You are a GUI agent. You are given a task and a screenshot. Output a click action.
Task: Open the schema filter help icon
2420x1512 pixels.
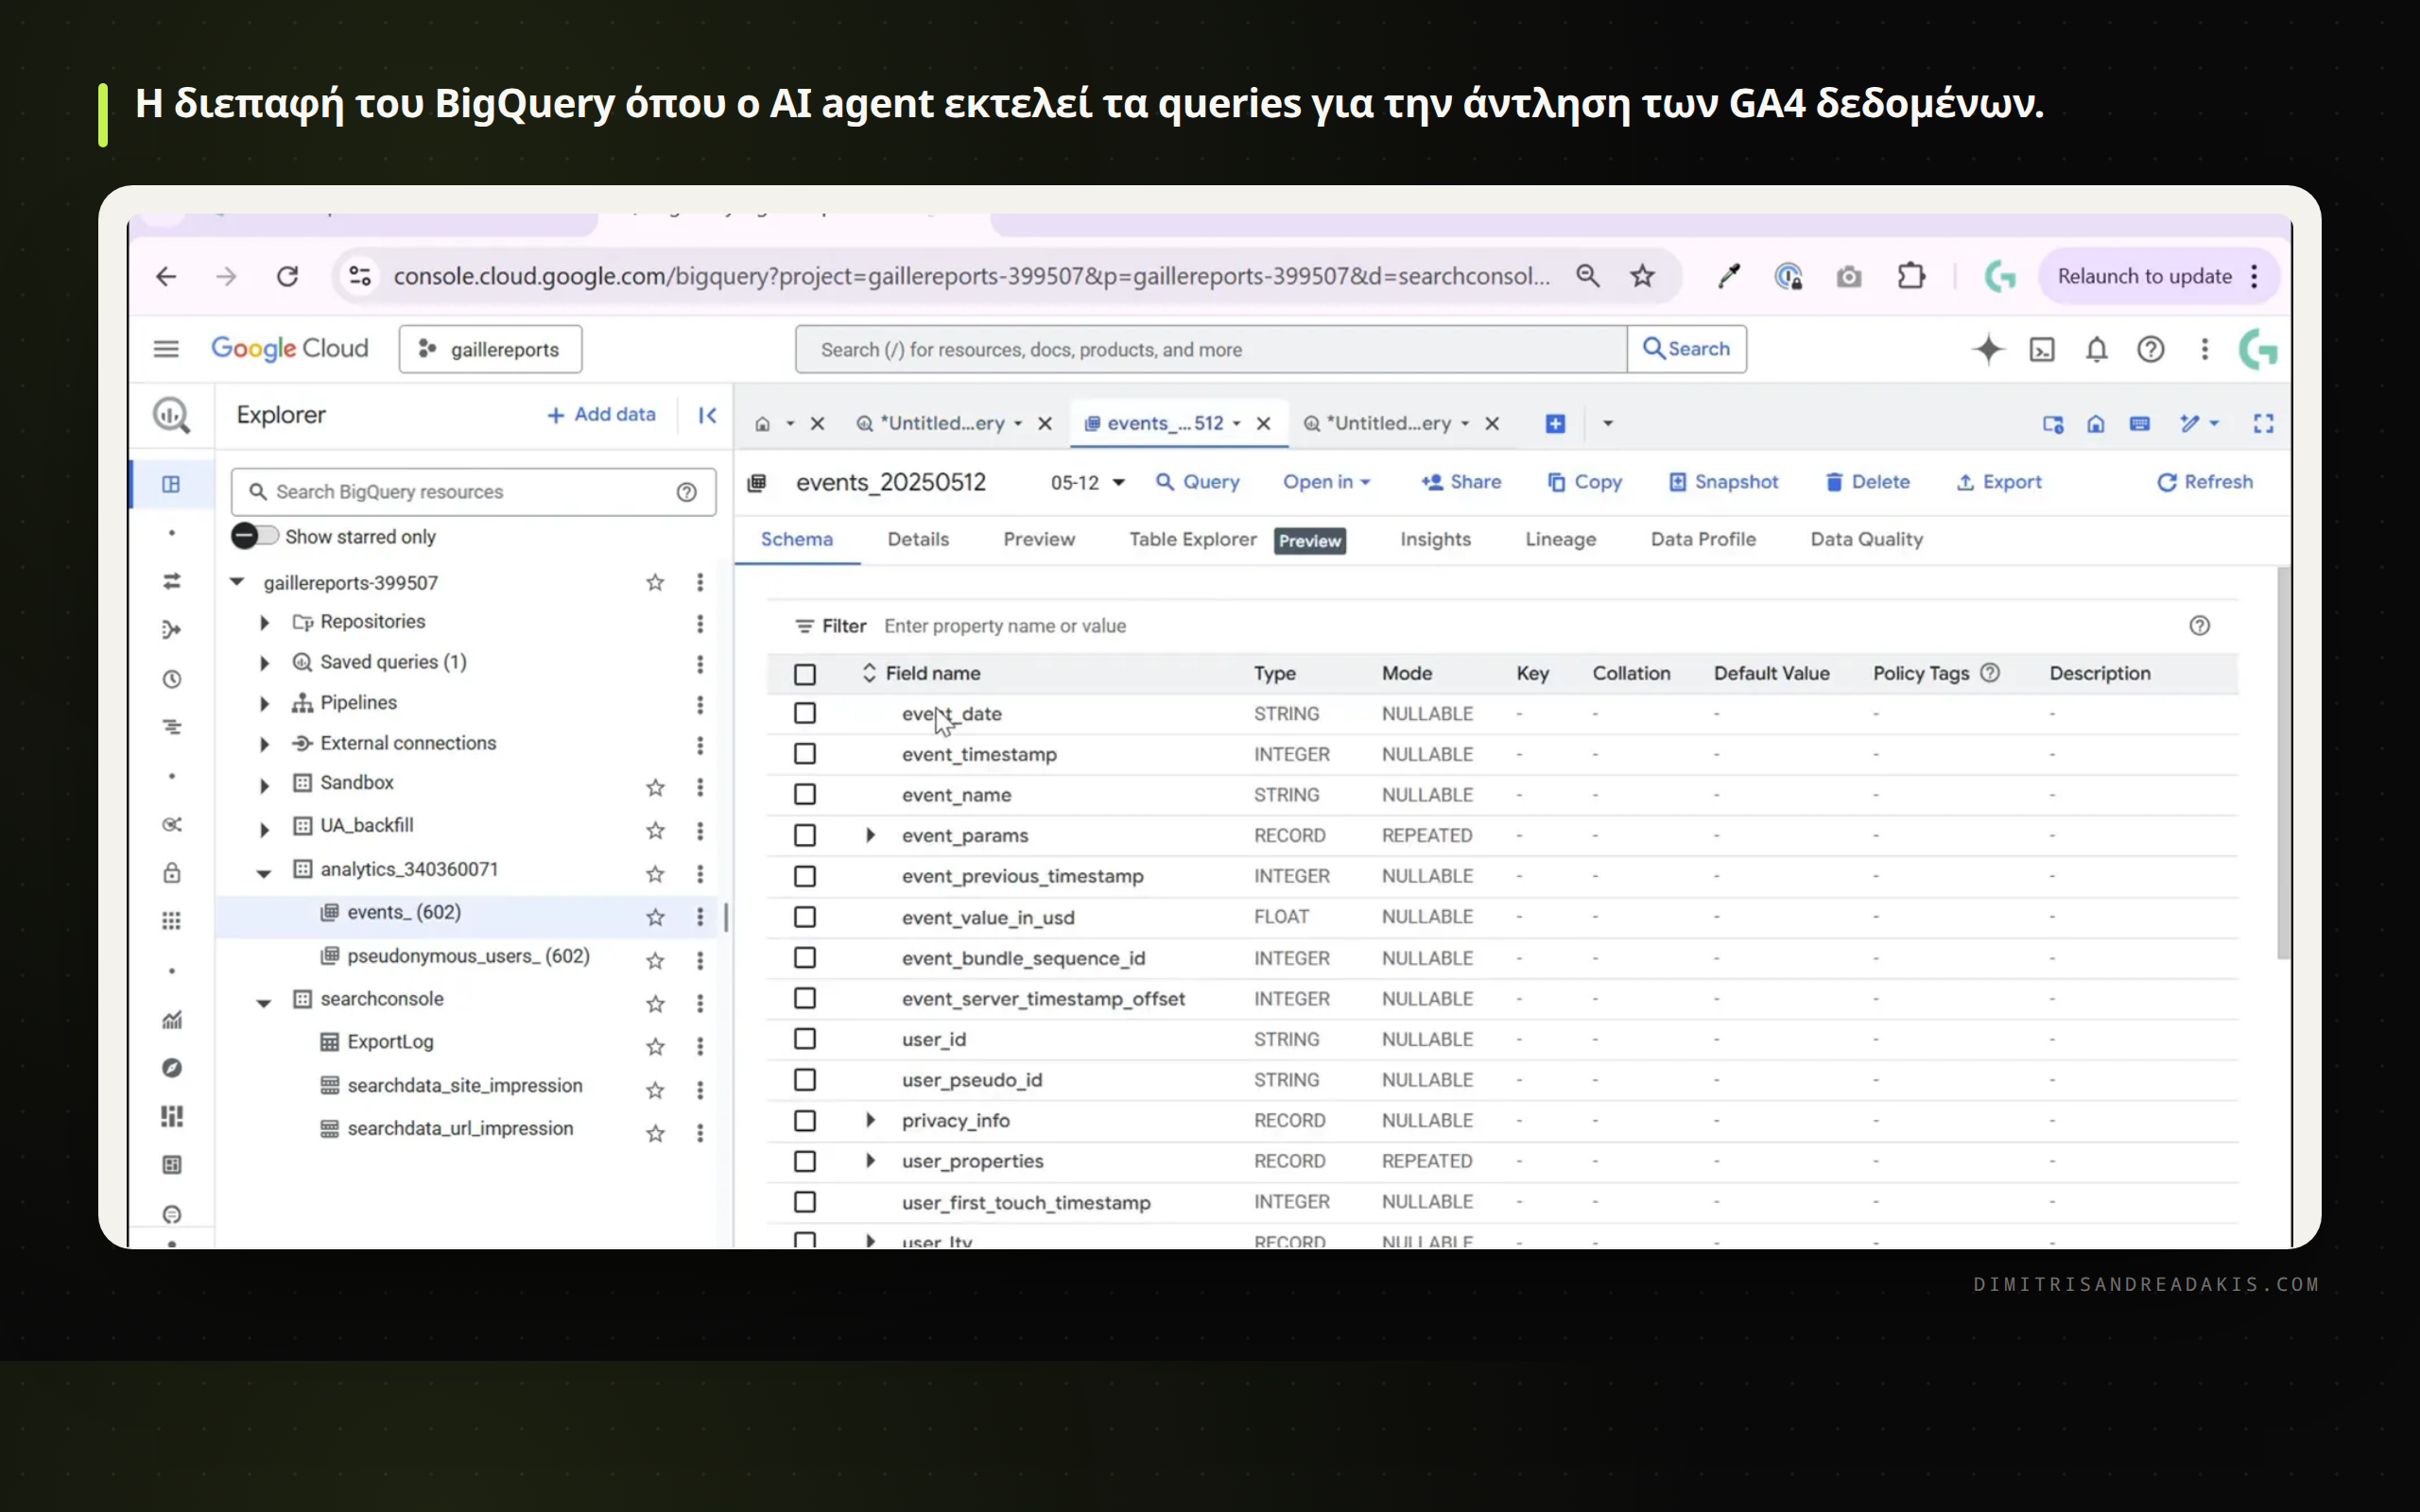2199,626
